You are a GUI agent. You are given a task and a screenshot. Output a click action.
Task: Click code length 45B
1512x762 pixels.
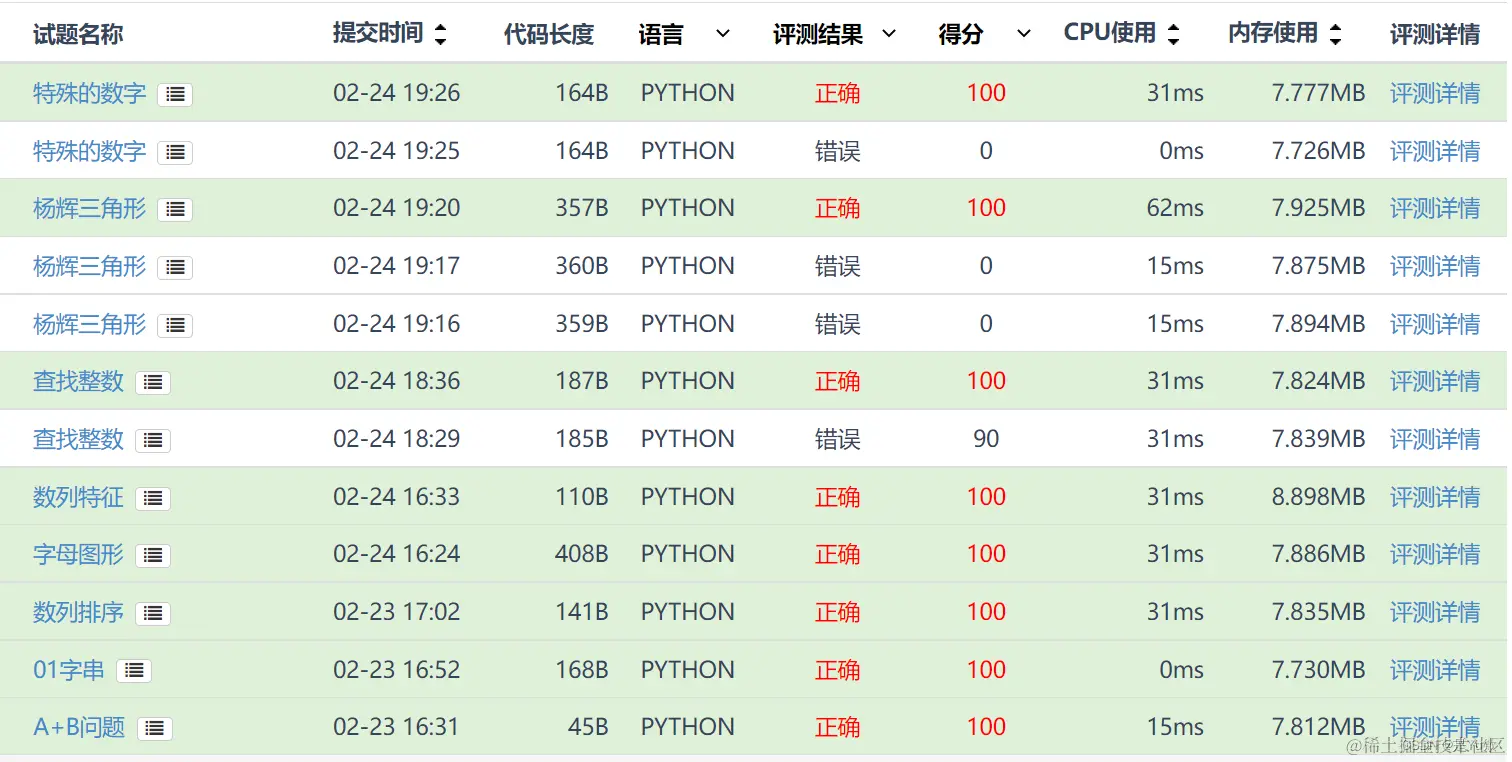[588, 728]
